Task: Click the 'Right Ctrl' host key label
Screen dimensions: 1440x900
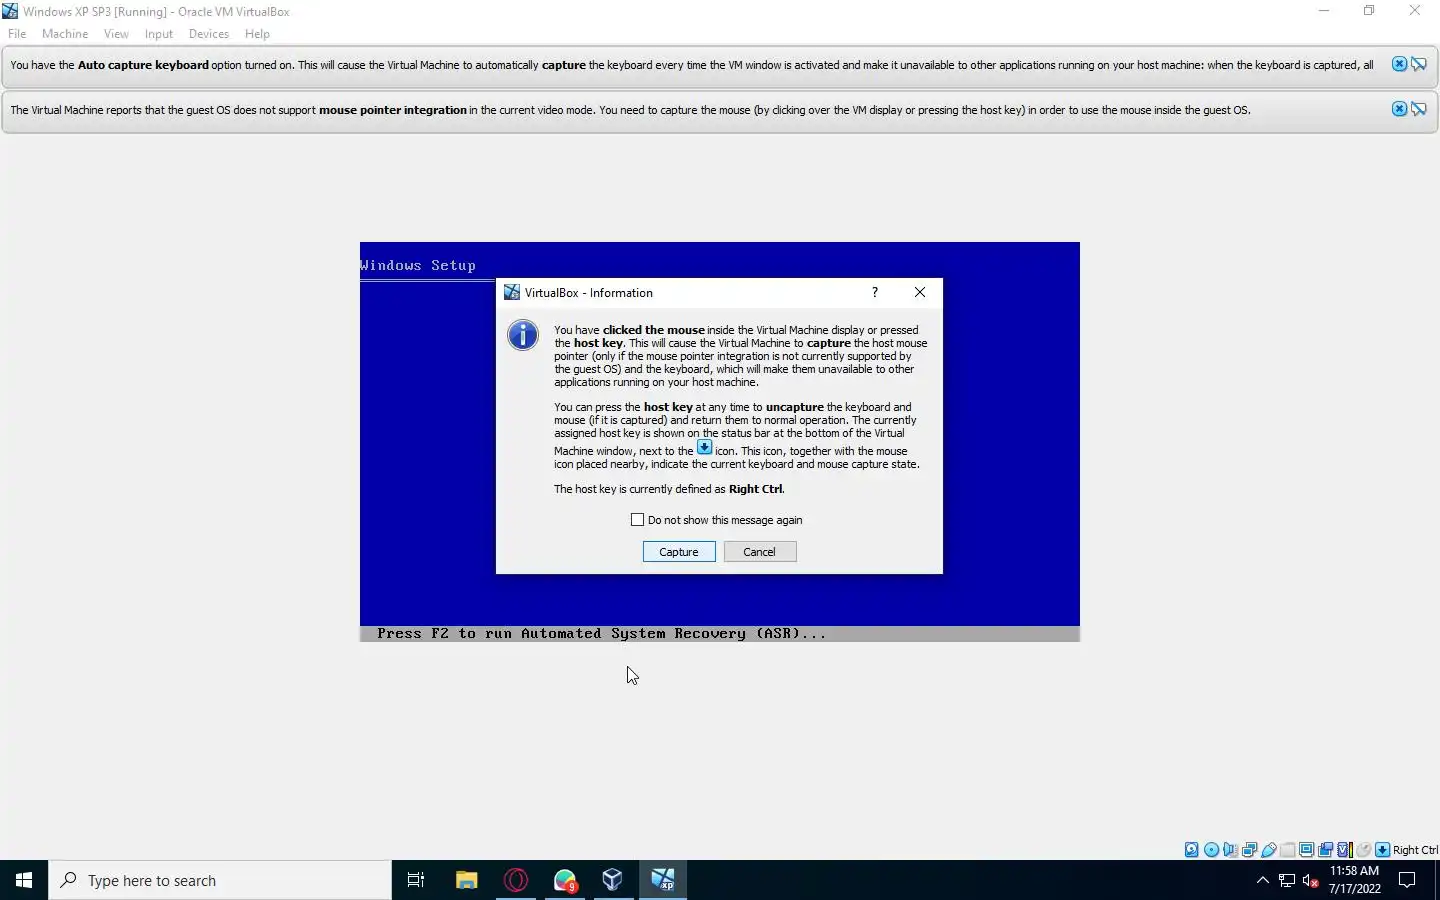Action: [1415, 850]
